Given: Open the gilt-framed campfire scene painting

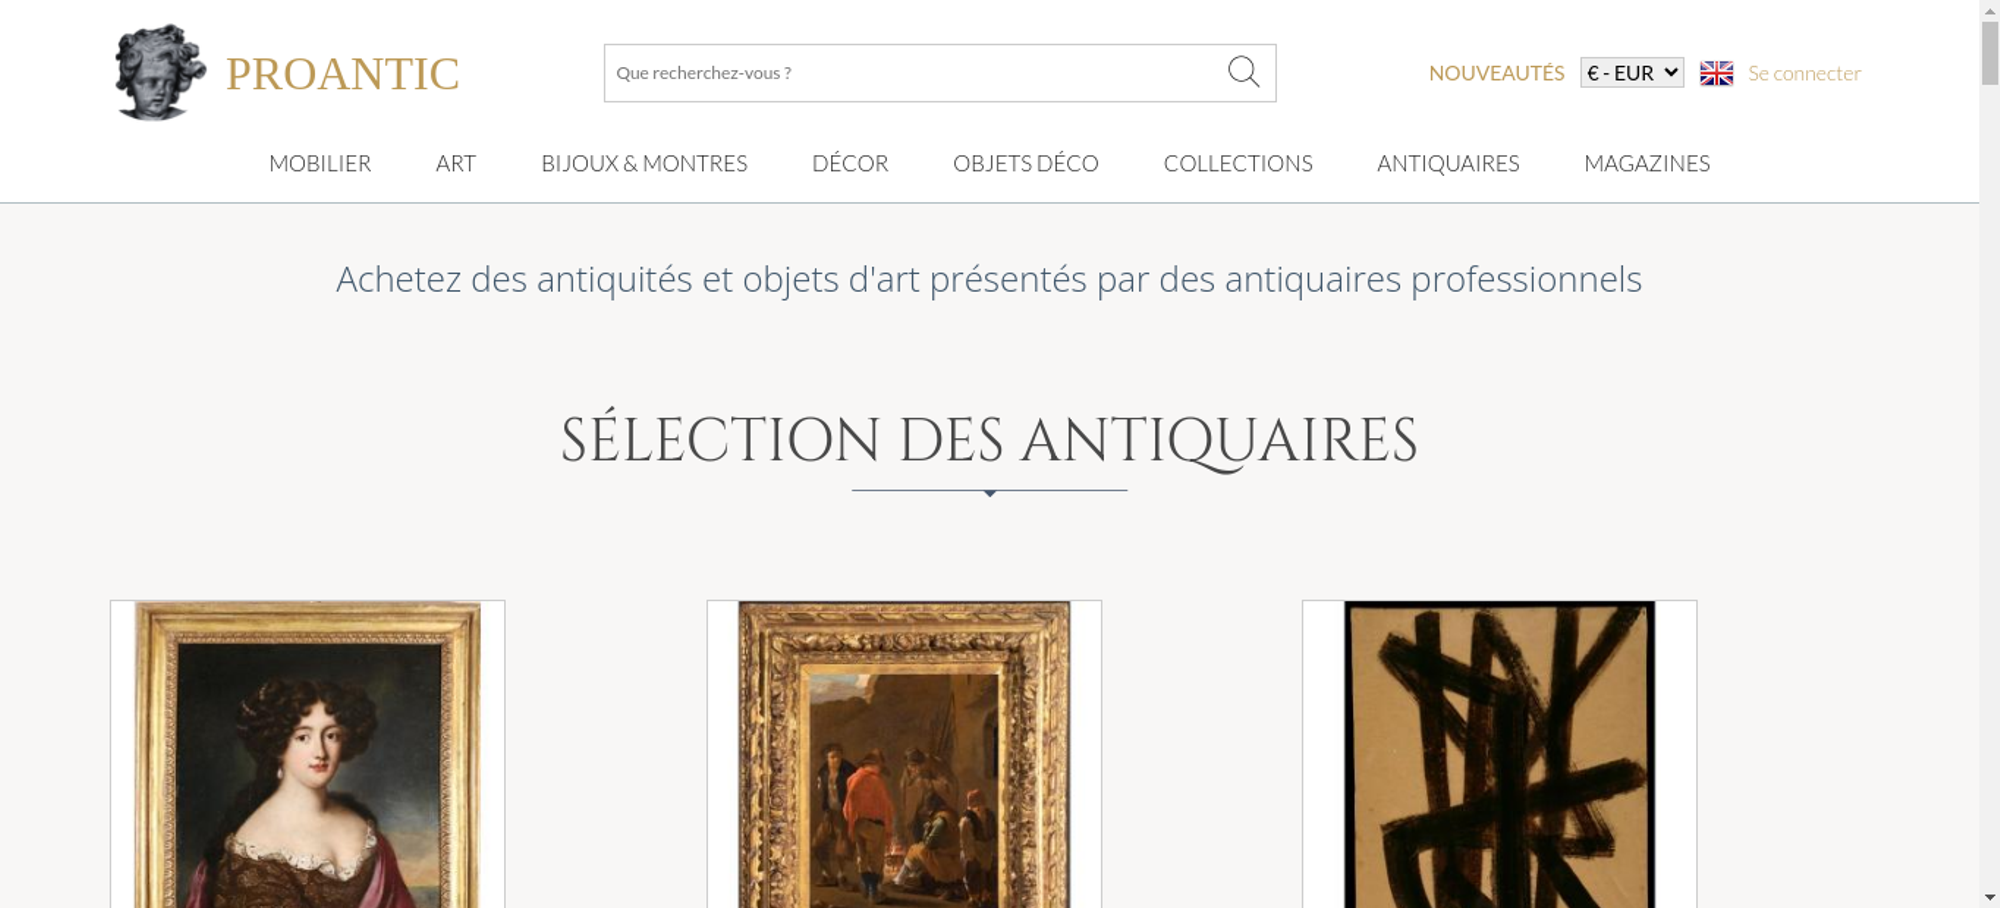Looking at the screenshot, I should pos(904,754).
